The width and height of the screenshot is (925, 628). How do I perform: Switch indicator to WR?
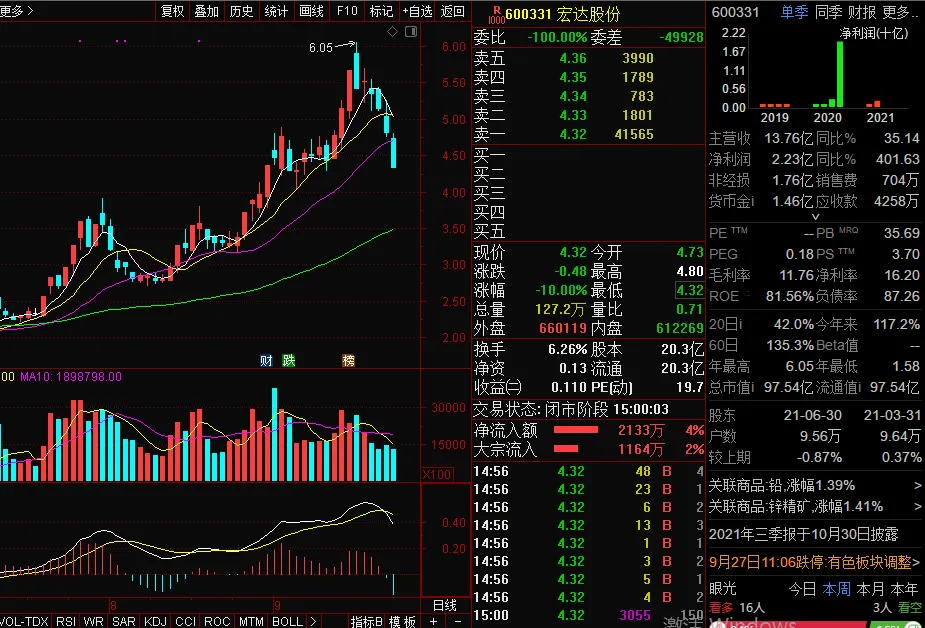(x=93, y=622)
